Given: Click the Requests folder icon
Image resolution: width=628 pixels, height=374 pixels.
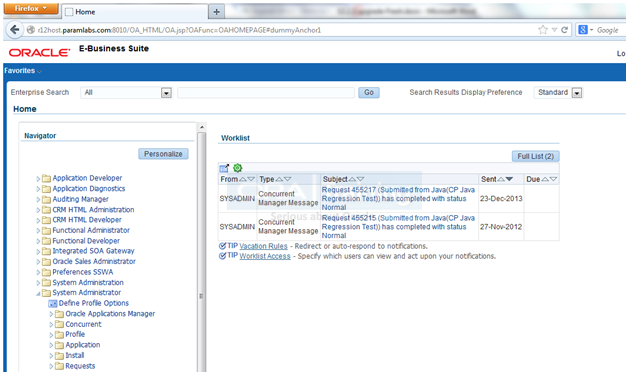Looking at the screenshot, I should [x=59, y=366].
